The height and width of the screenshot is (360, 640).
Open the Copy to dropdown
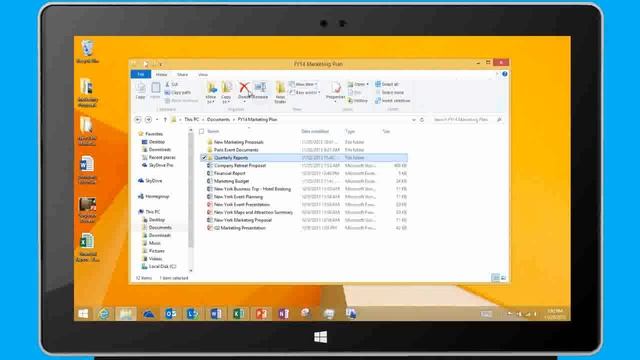(226, 93)
